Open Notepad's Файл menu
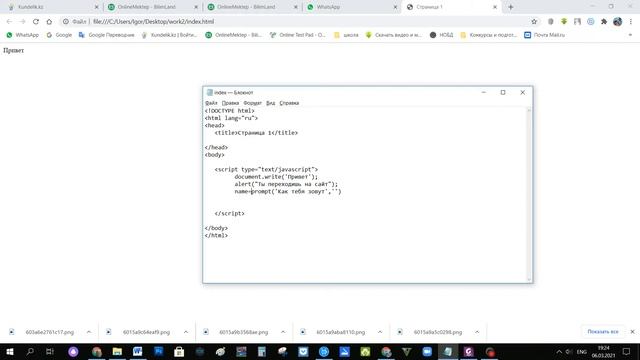The height and width of the screenshot is (360, 640). tap(211, 103)
